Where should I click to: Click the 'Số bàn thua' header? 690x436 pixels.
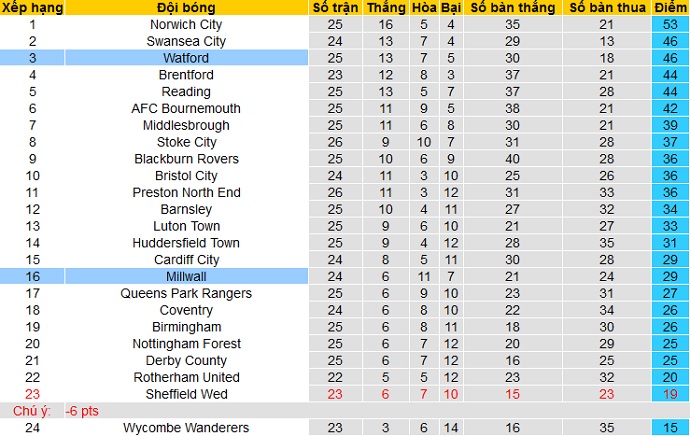pyautogui.click(x=605, y=8)
